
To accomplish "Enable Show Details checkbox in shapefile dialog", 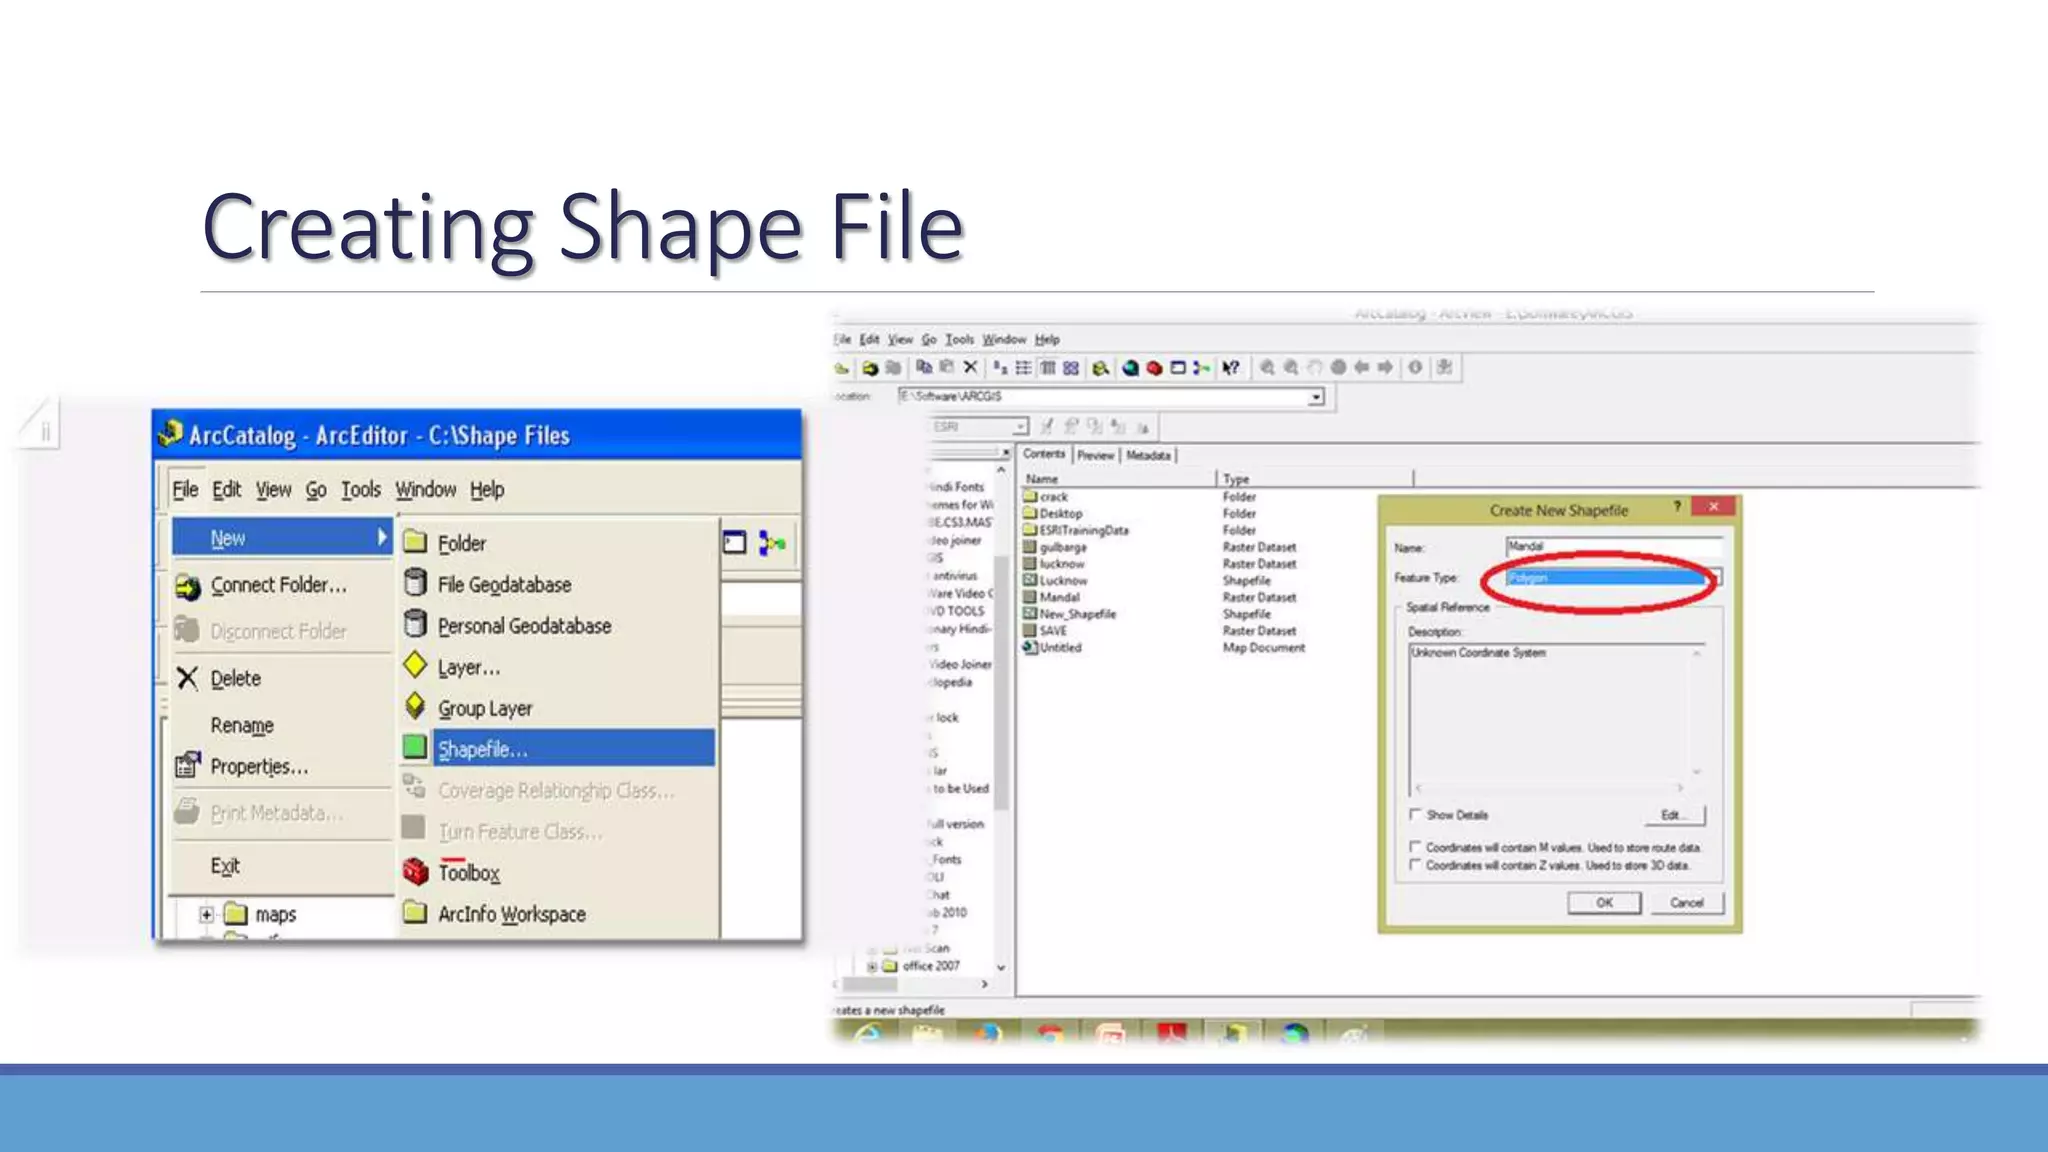I will [x=1415, y=814].
